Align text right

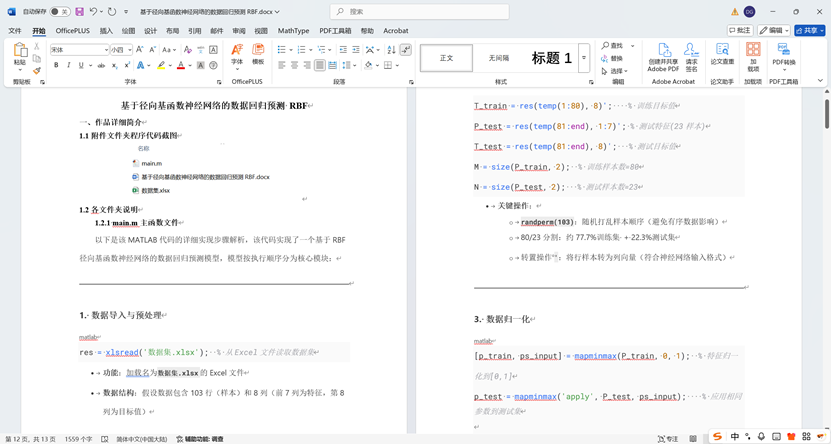(x=307, y=65)
